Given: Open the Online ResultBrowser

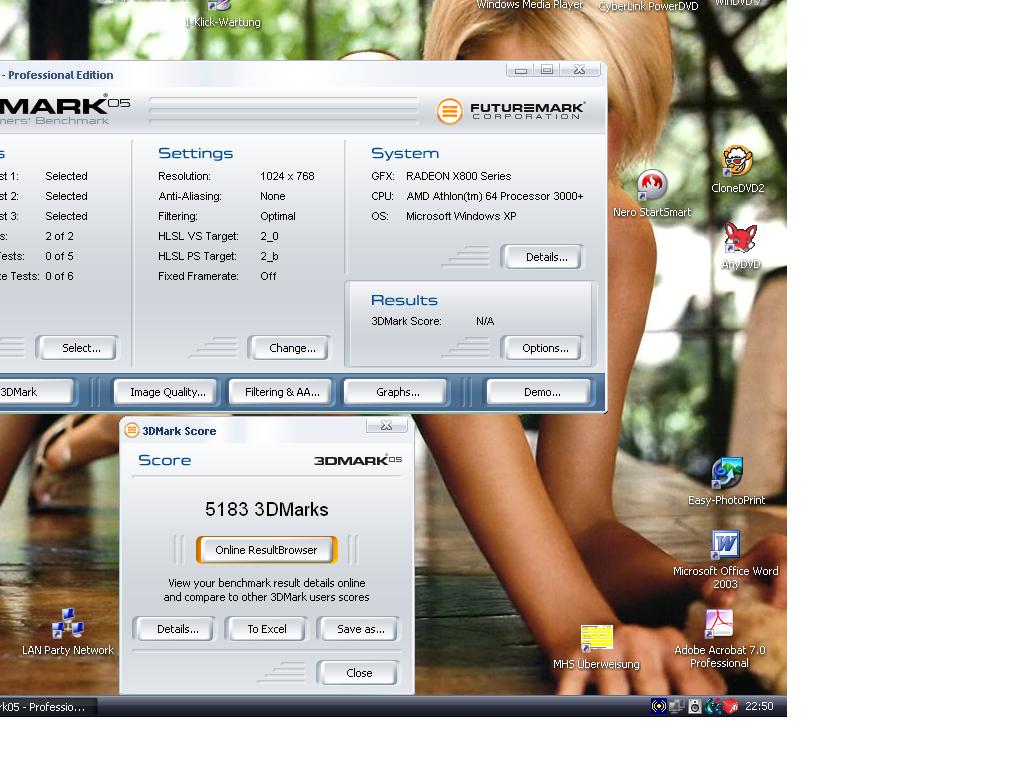Looking at the screenshot, I should [266, 551].
